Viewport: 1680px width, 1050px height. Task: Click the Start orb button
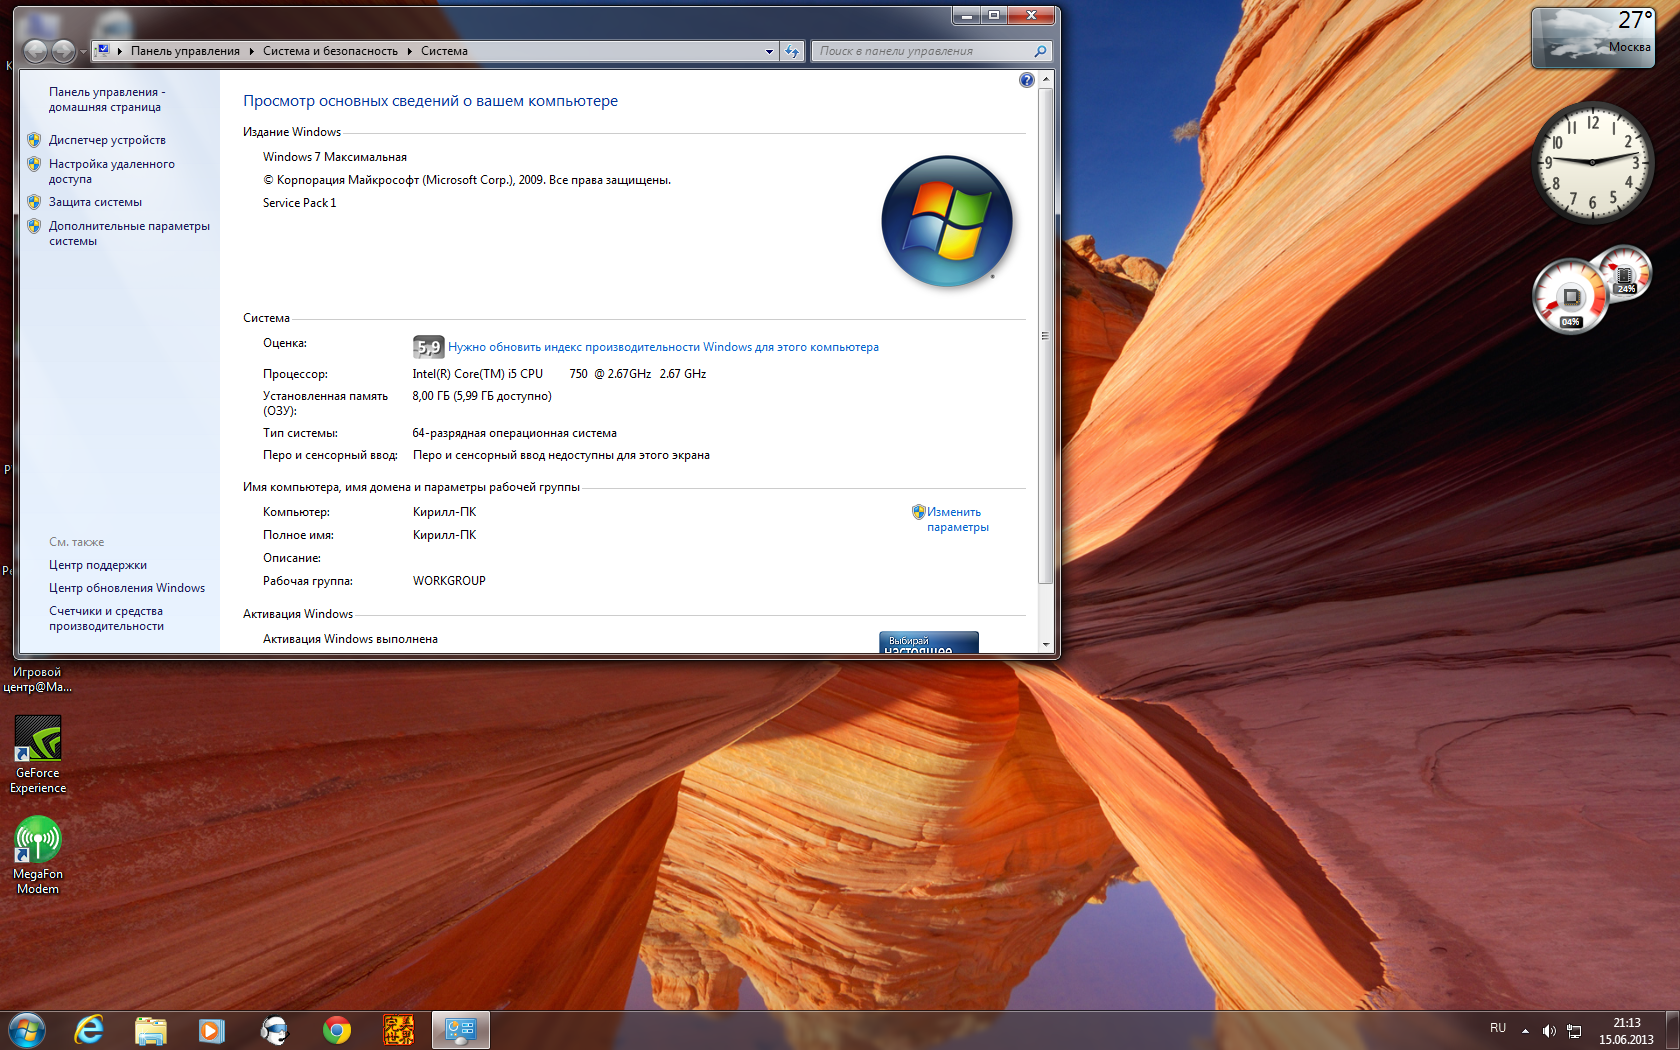tap(27, 1030)
